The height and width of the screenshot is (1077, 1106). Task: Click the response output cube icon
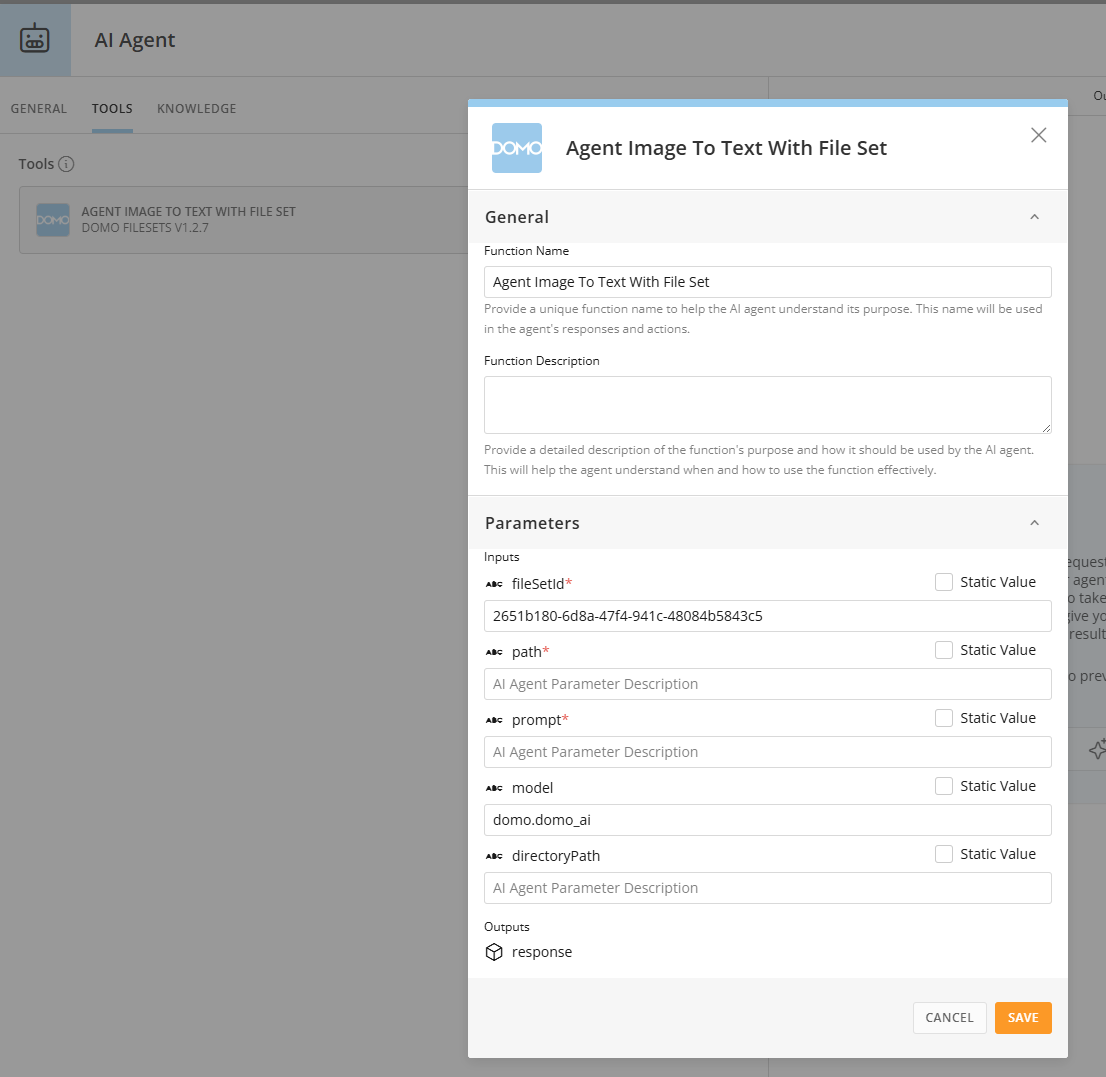493,952
